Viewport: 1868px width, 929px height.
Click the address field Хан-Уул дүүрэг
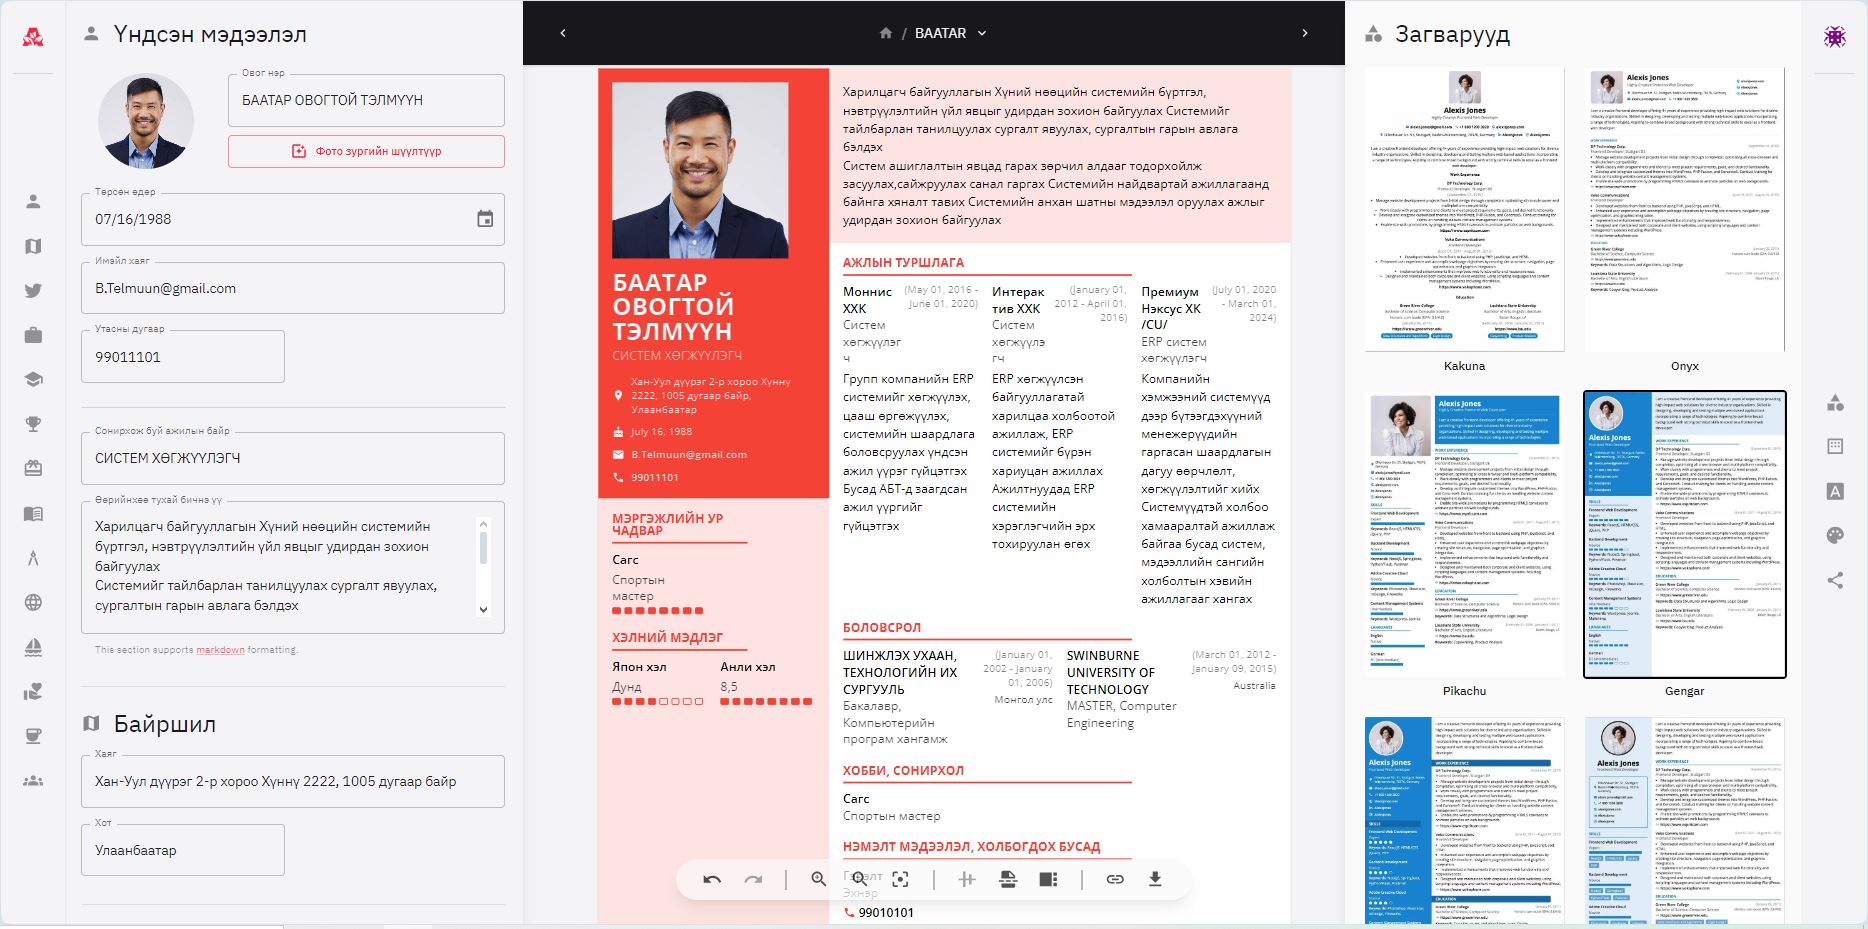(293, 782)
